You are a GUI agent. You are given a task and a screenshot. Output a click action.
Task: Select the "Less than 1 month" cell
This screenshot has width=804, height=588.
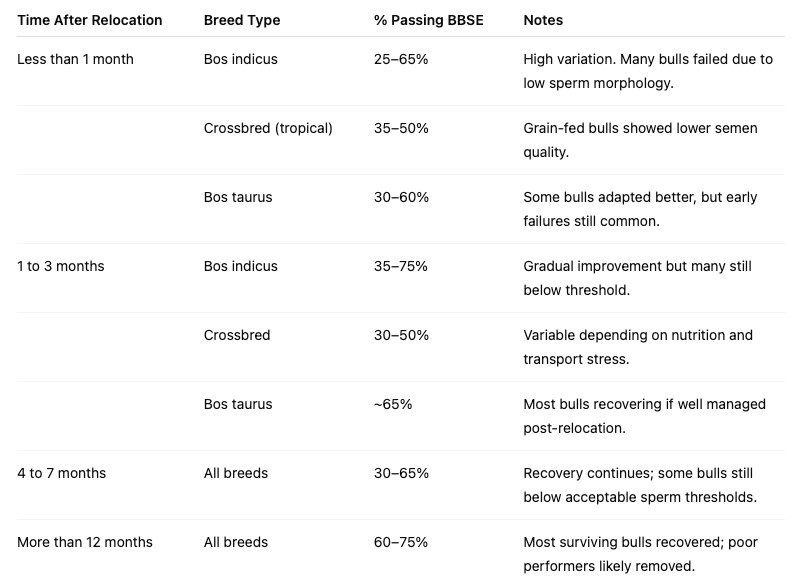pyautogui.click(x=75, y=59)
